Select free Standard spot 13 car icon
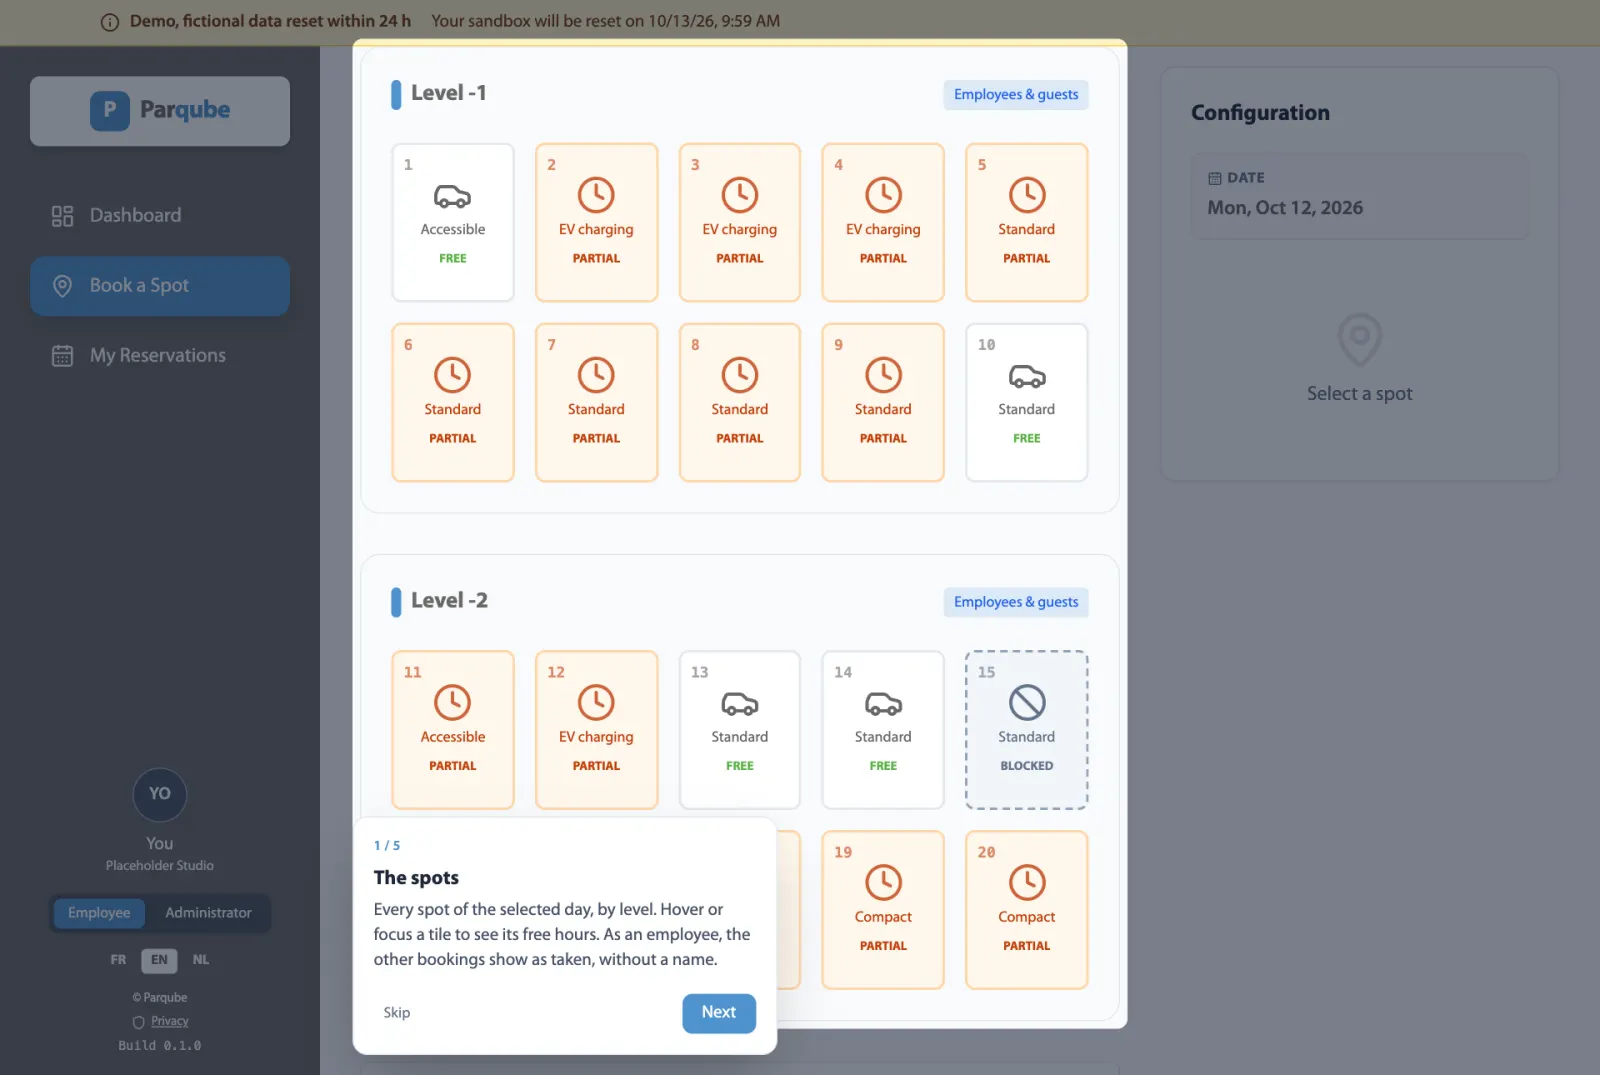1600x1075 pixels. [740, 704]
